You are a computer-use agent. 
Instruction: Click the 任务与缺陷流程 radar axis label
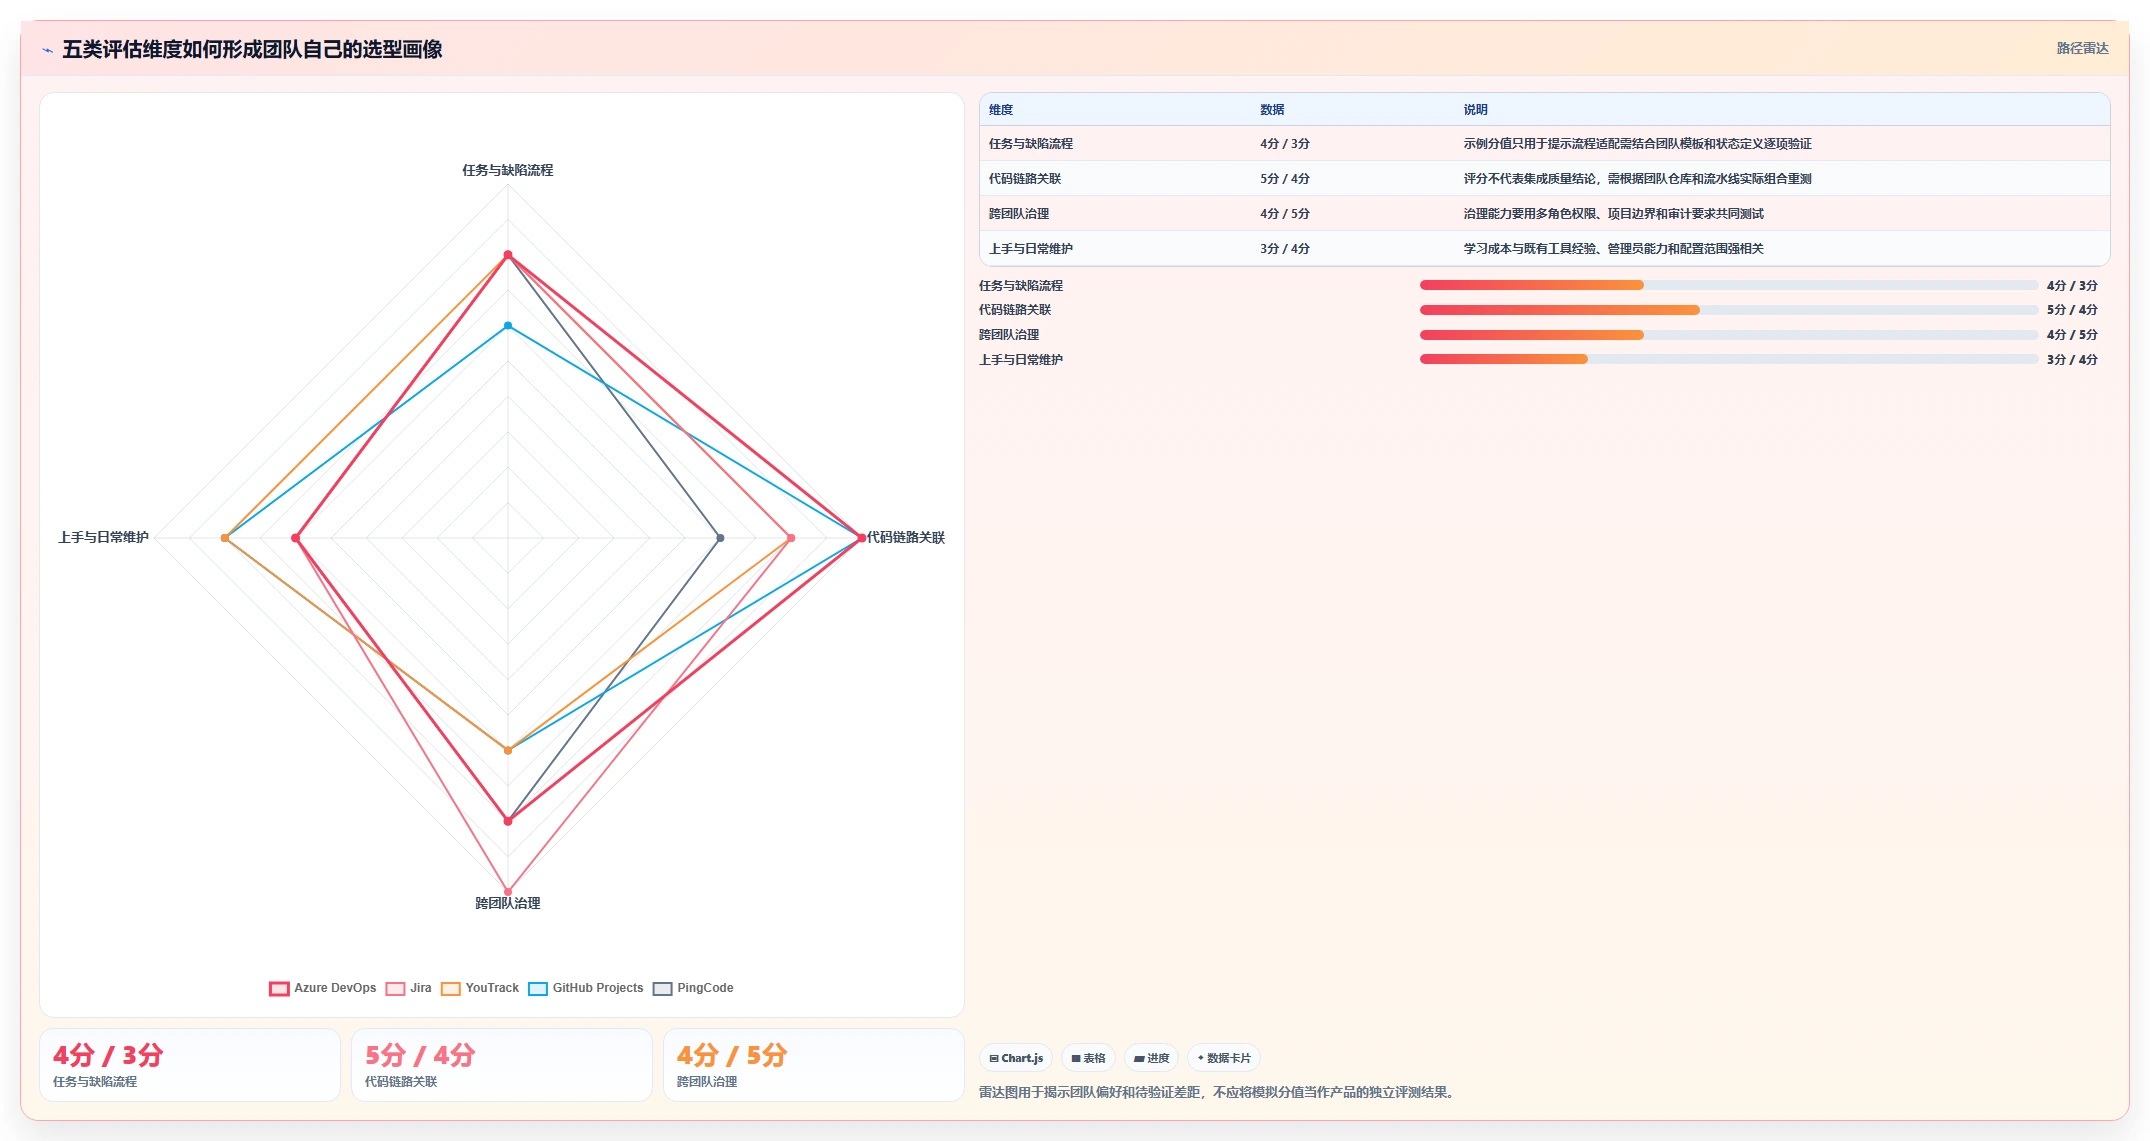pyautogui.click(x=508, y=170)
